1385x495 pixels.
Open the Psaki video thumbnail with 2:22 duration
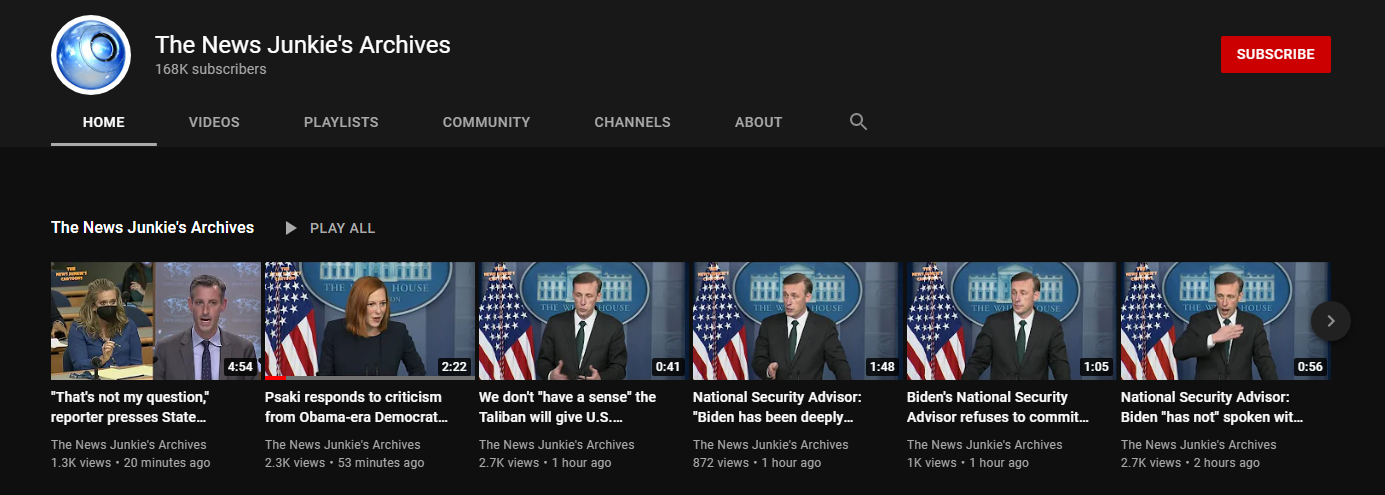click(370, 321)
